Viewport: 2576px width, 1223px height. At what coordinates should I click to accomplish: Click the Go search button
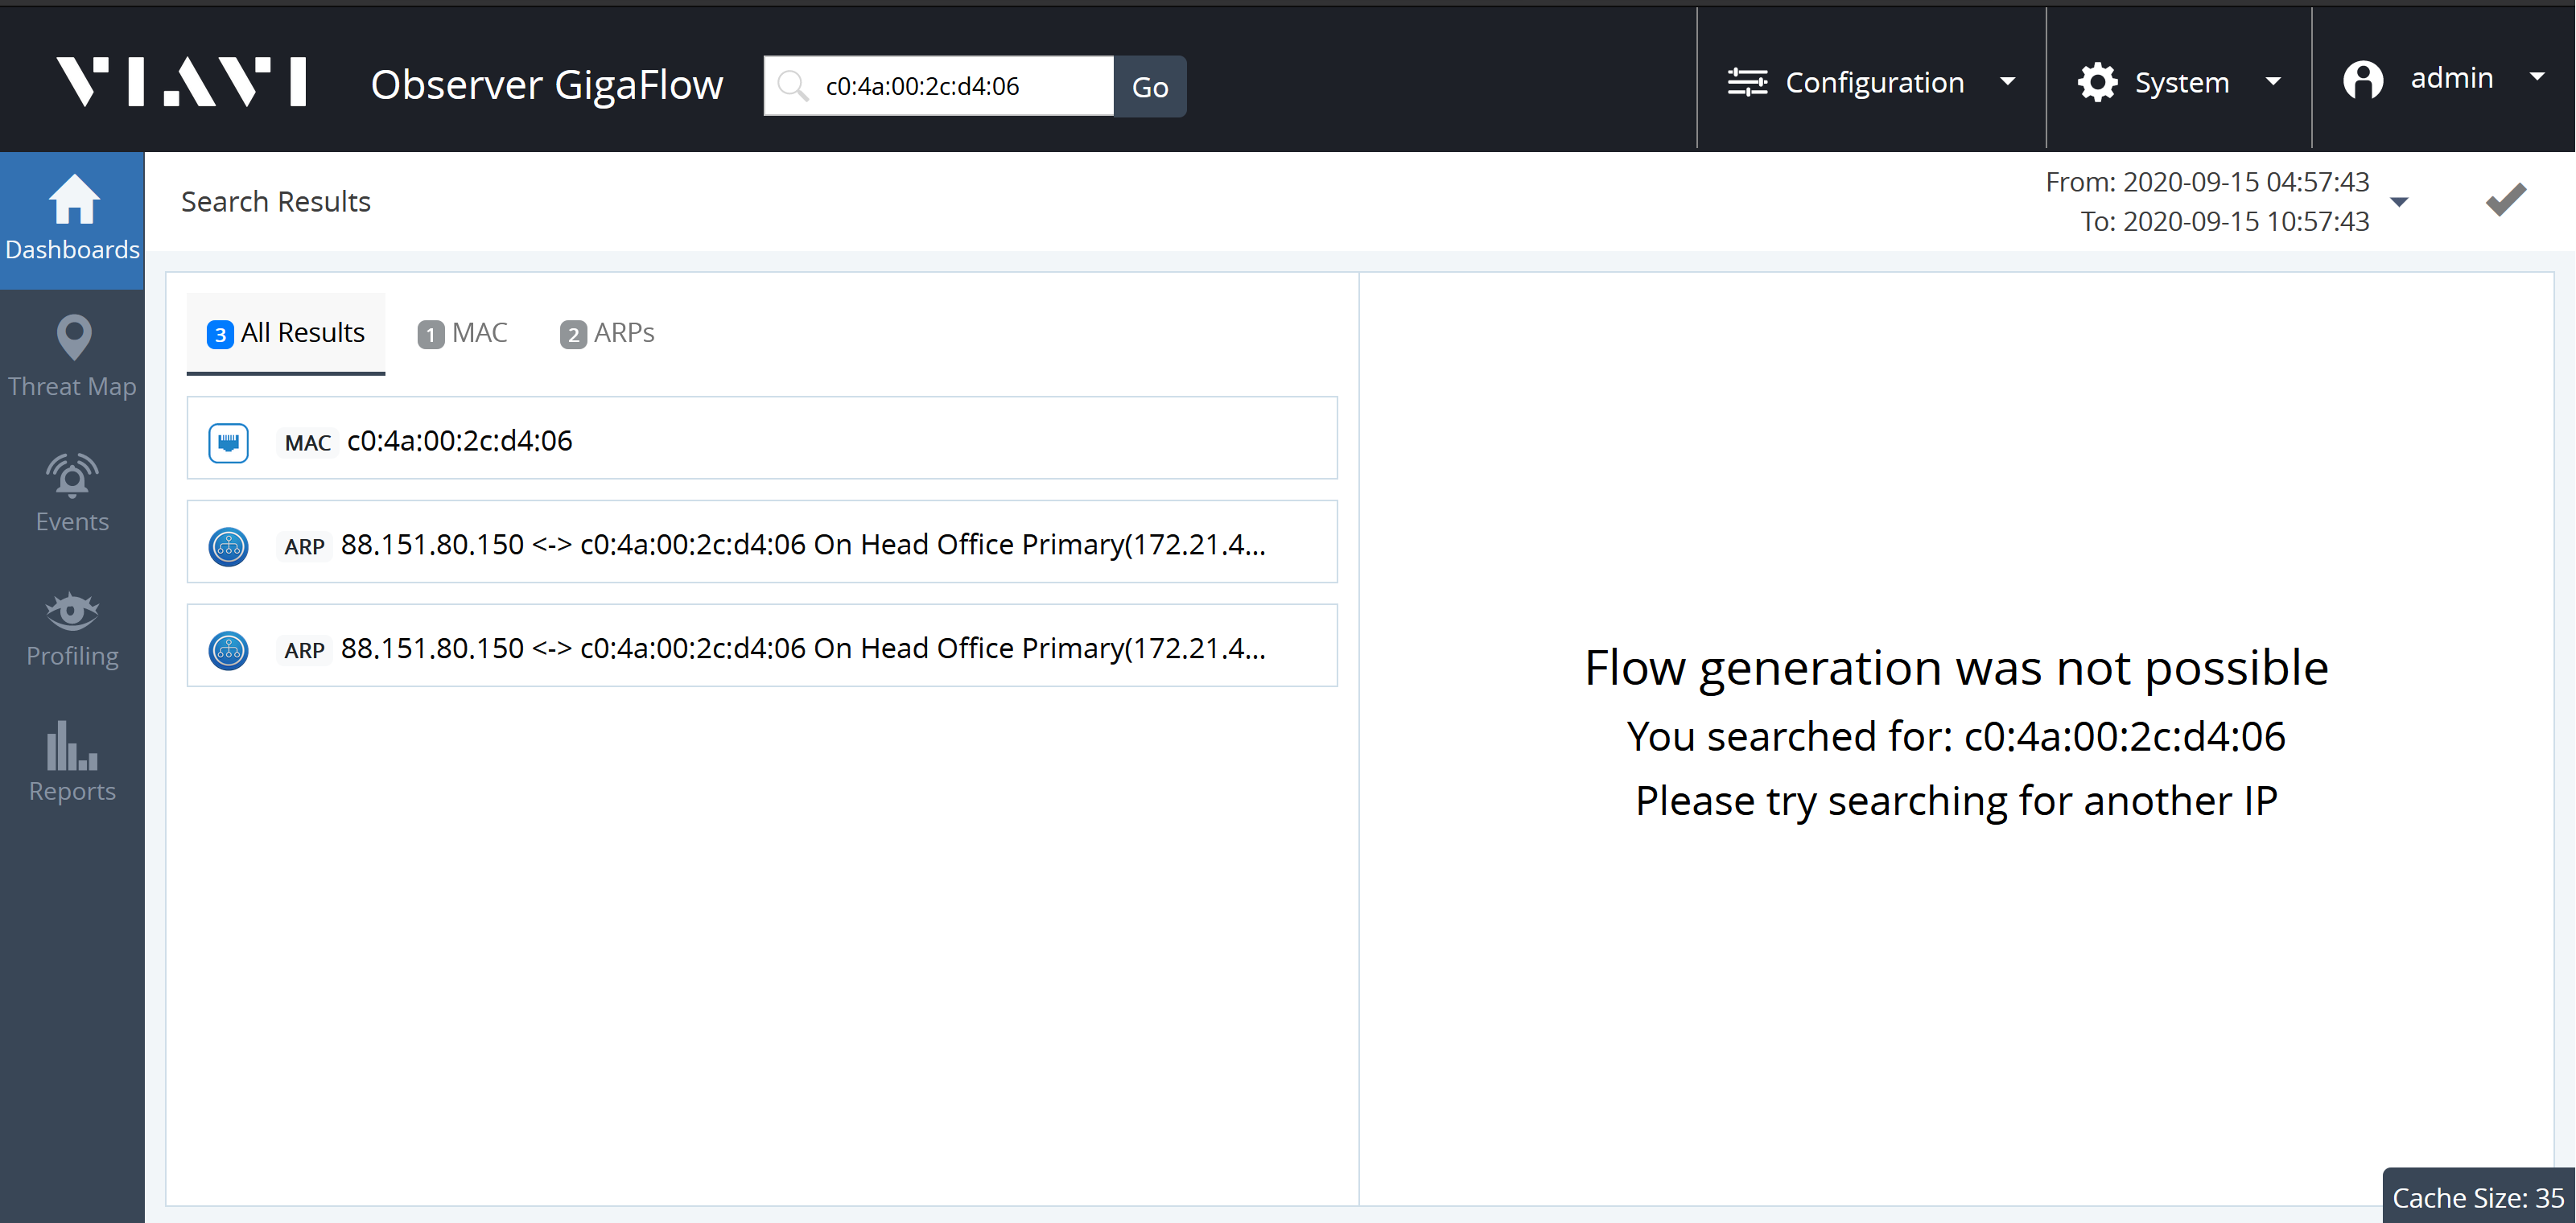pos(1150,86)
